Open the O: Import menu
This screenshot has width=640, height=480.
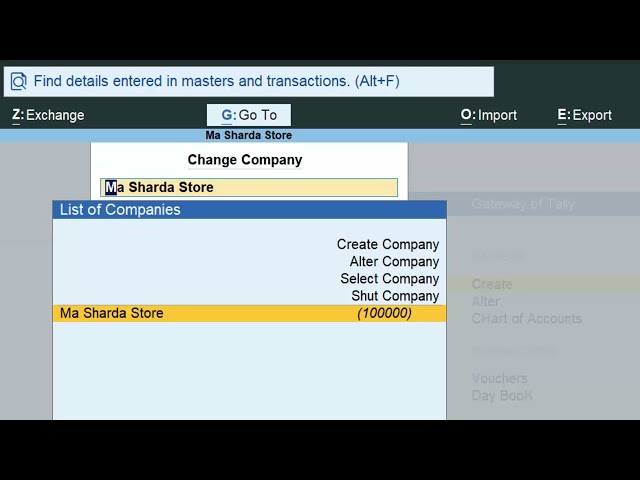(489, 115)
